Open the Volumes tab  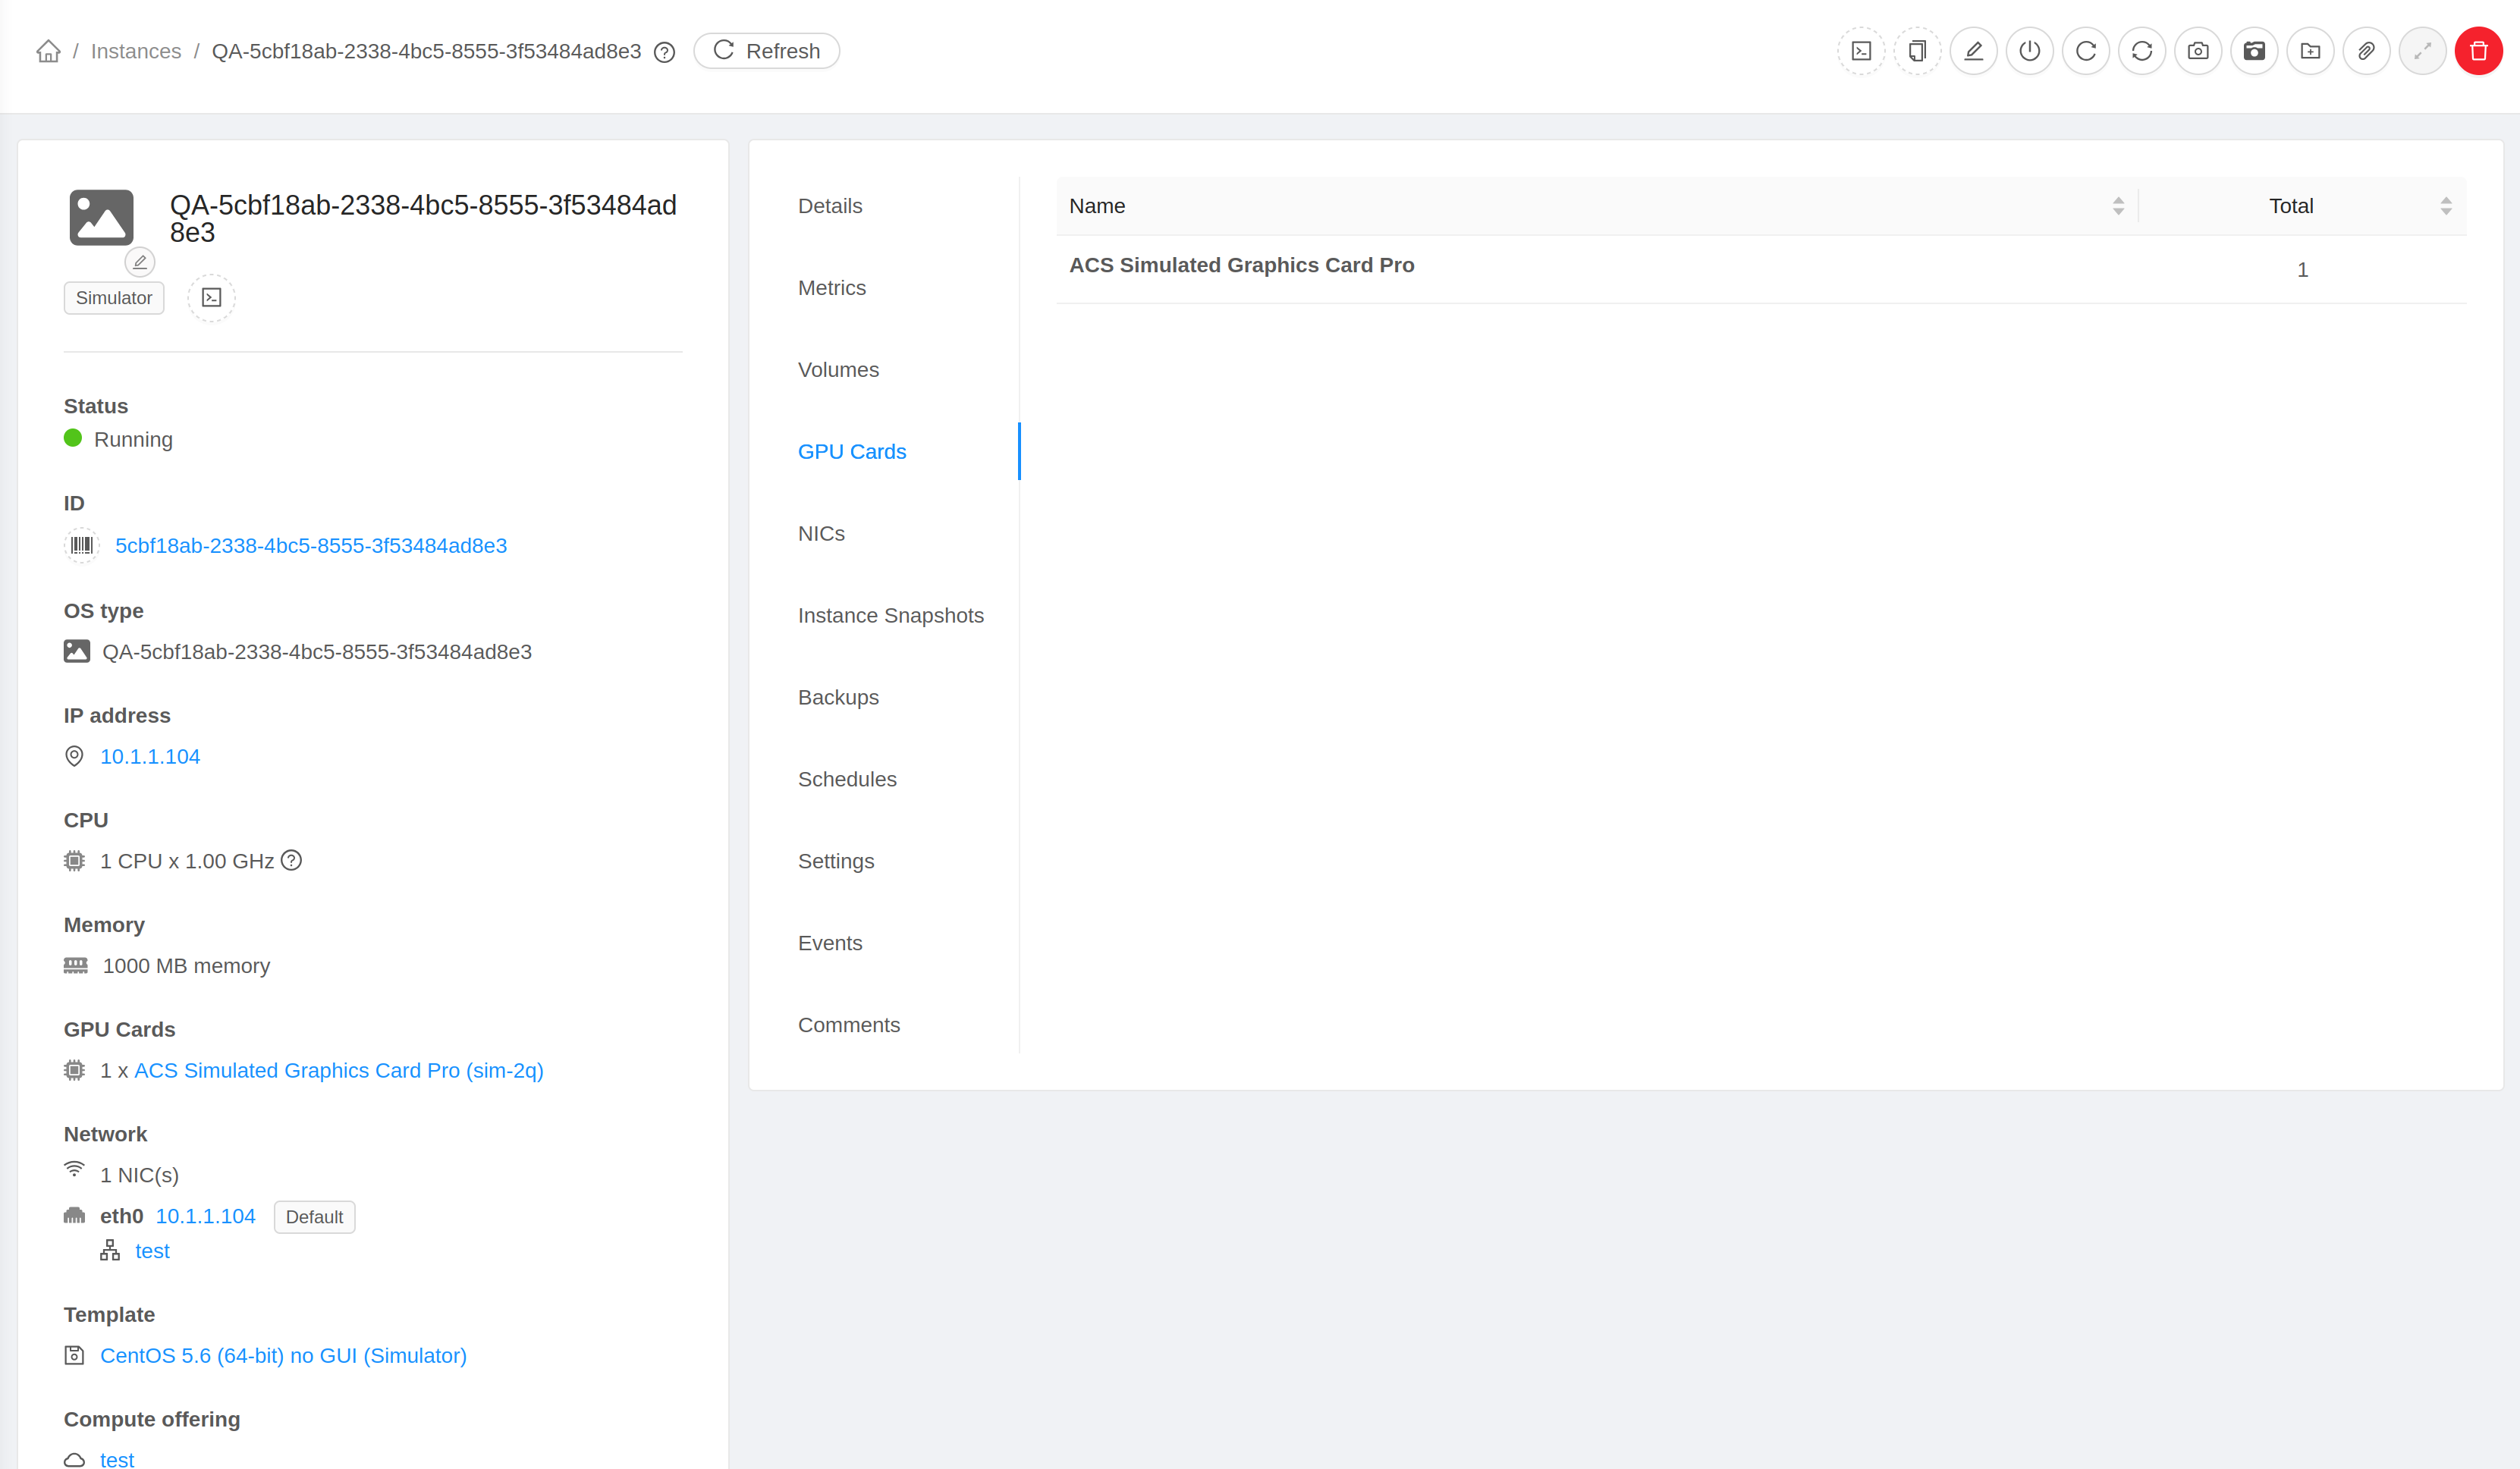[839, 370]
